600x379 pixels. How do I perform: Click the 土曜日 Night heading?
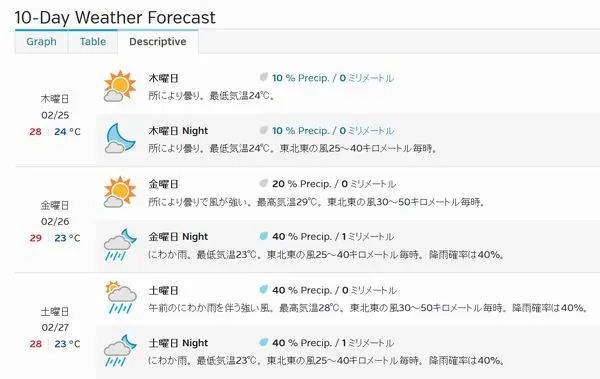coord(178,343)
